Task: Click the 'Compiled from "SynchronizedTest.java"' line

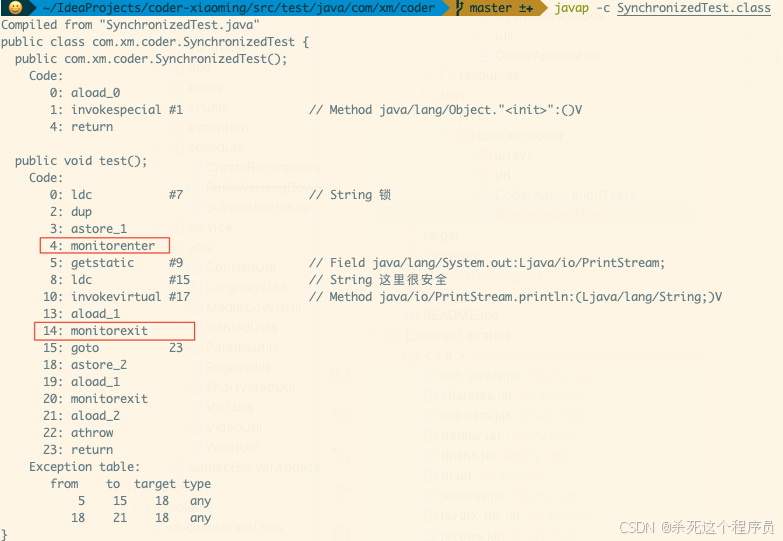Action: (x=130, y=24)
